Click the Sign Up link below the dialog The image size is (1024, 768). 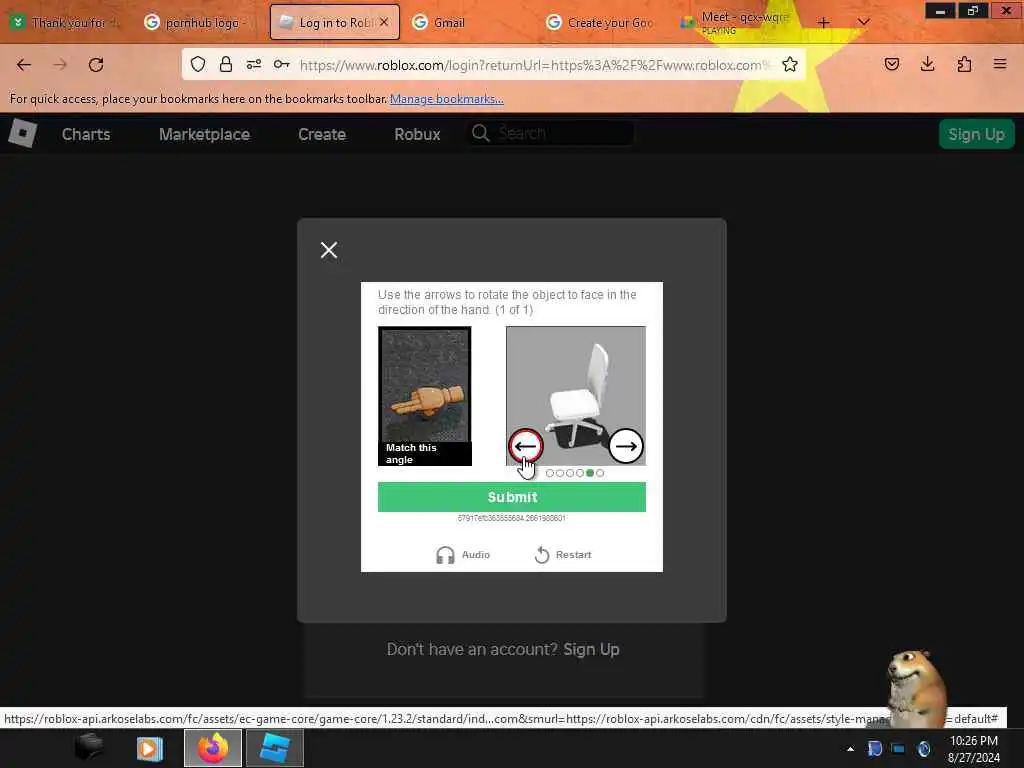pyautogui.click(x=591, y=649)
